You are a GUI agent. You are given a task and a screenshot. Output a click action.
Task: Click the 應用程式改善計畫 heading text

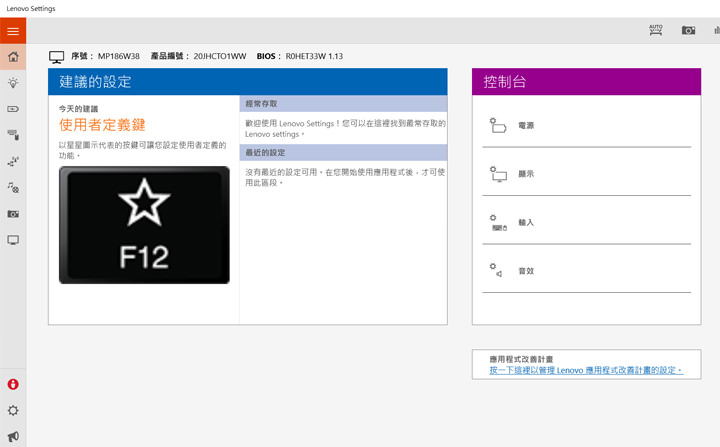click(521, 359)
